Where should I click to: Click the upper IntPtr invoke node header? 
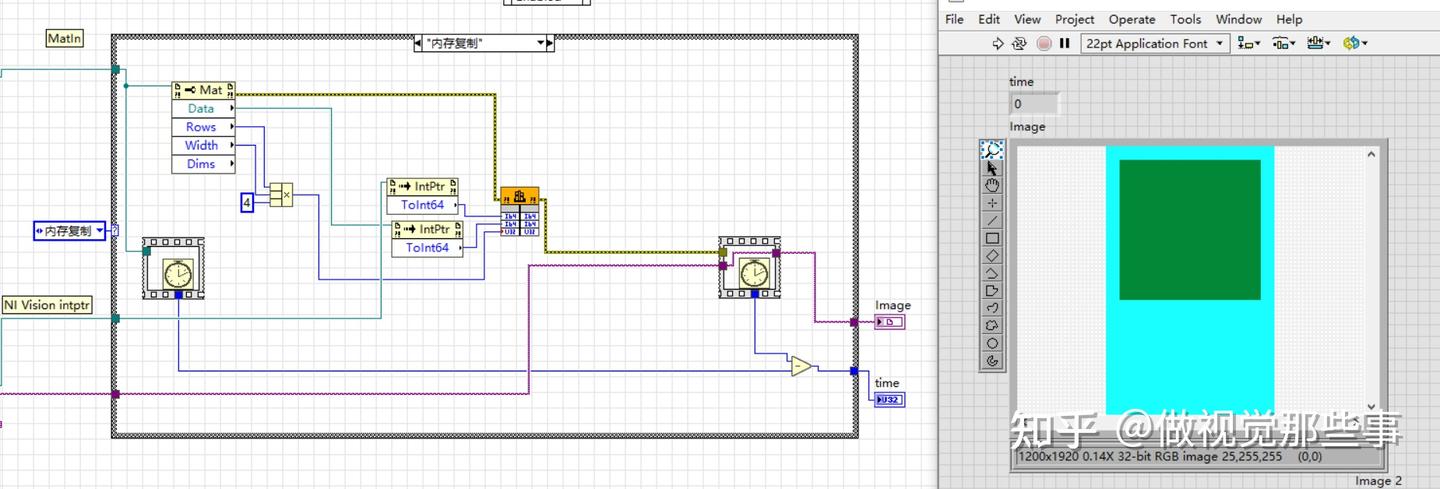pos(422,187)
